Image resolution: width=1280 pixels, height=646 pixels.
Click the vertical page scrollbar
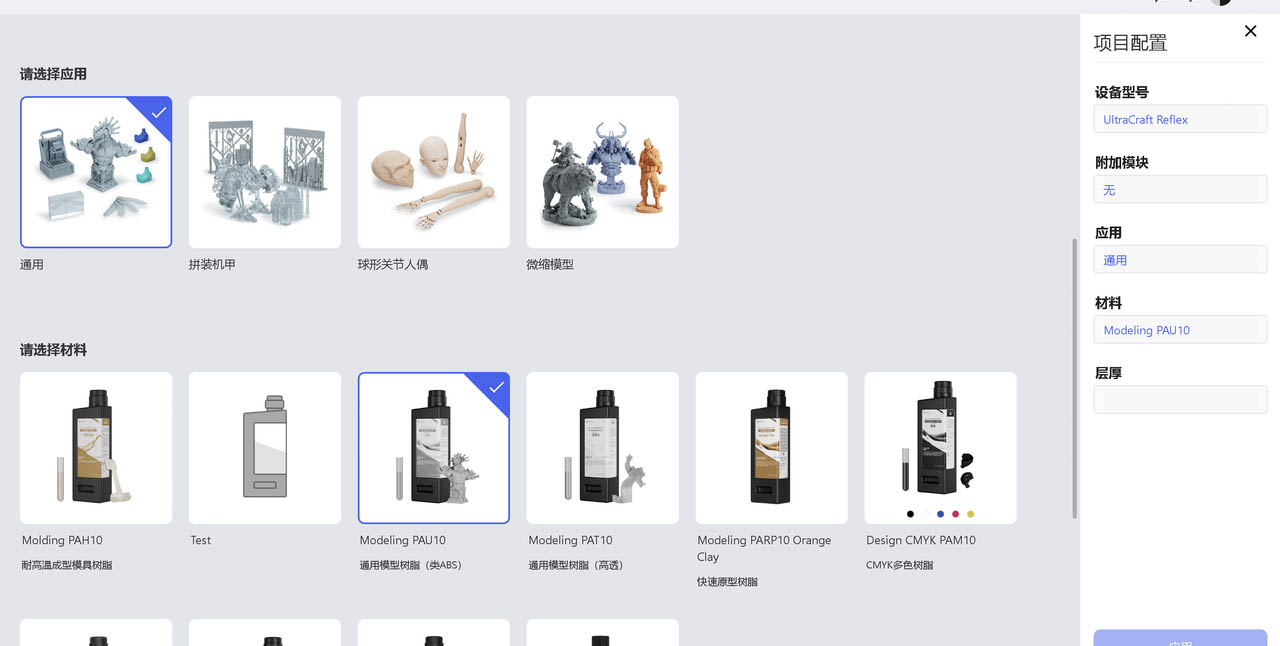pos(1075,378)
